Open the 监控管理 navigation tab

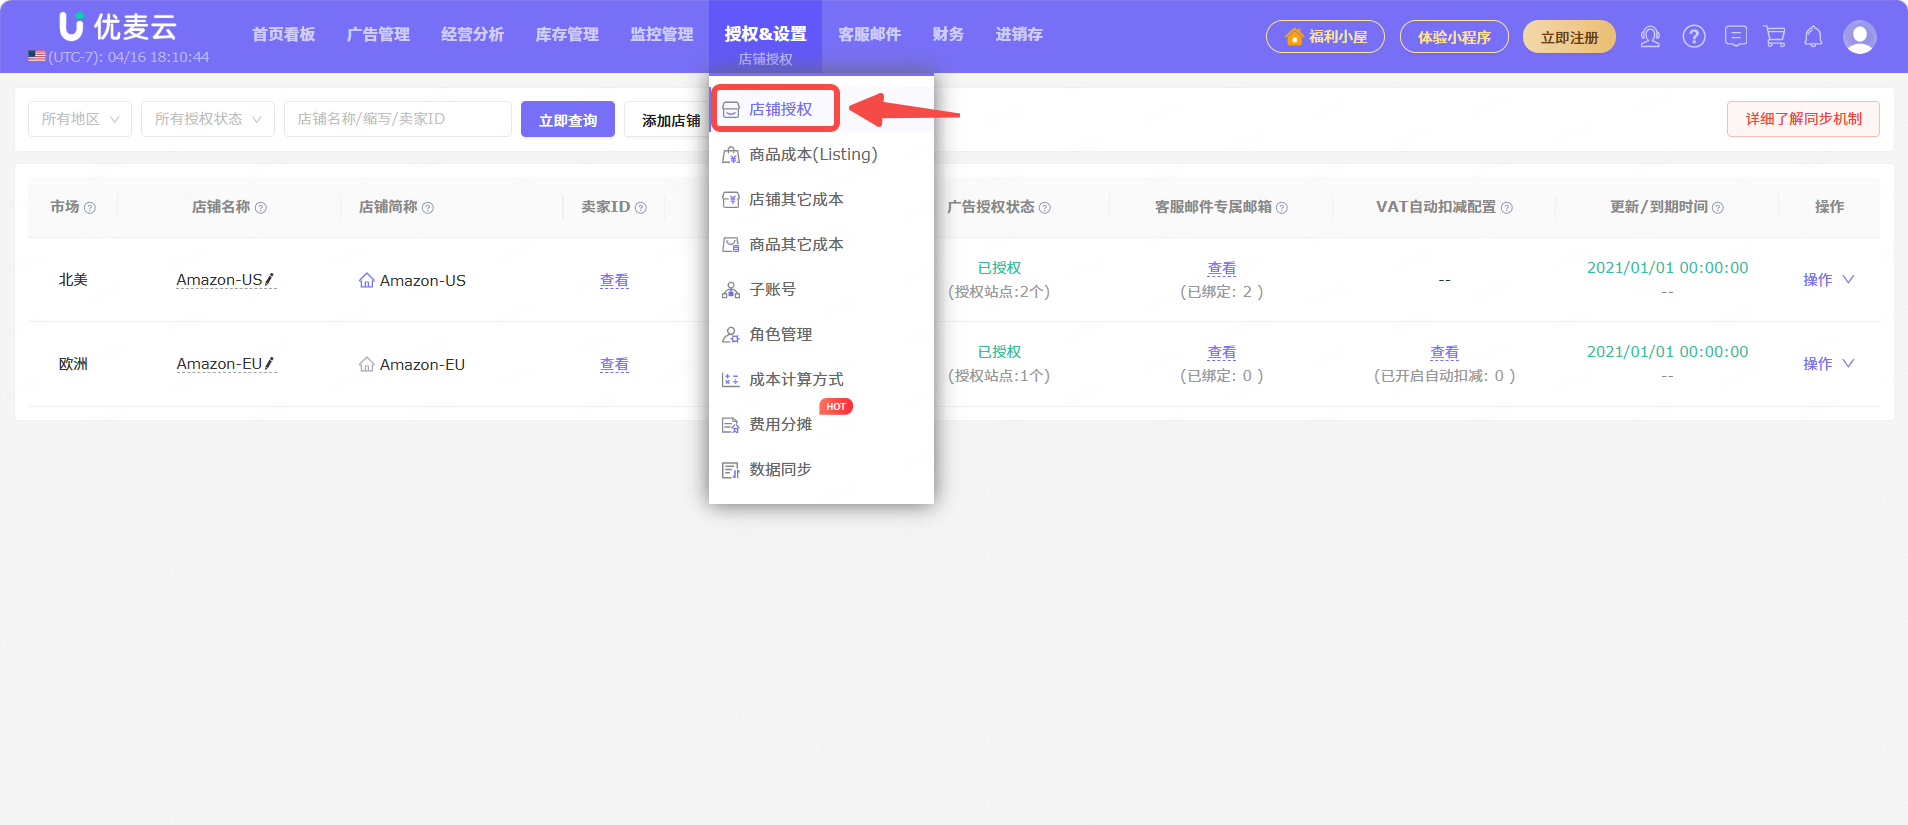pyautogui.click(x=662, y=34)
